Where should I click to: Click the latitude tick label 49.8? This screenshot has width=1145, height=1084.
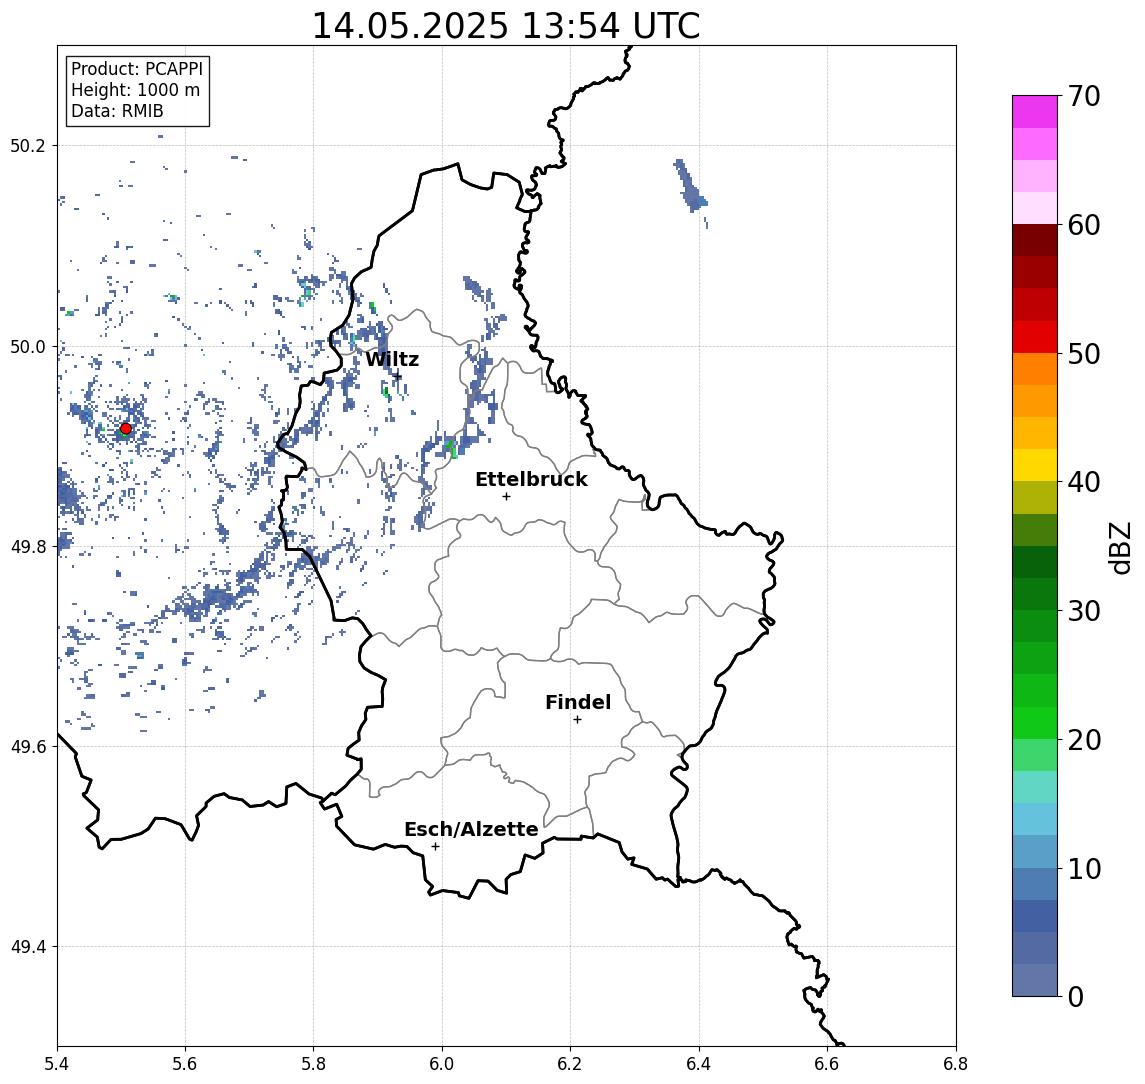click(x=28, y=546)
